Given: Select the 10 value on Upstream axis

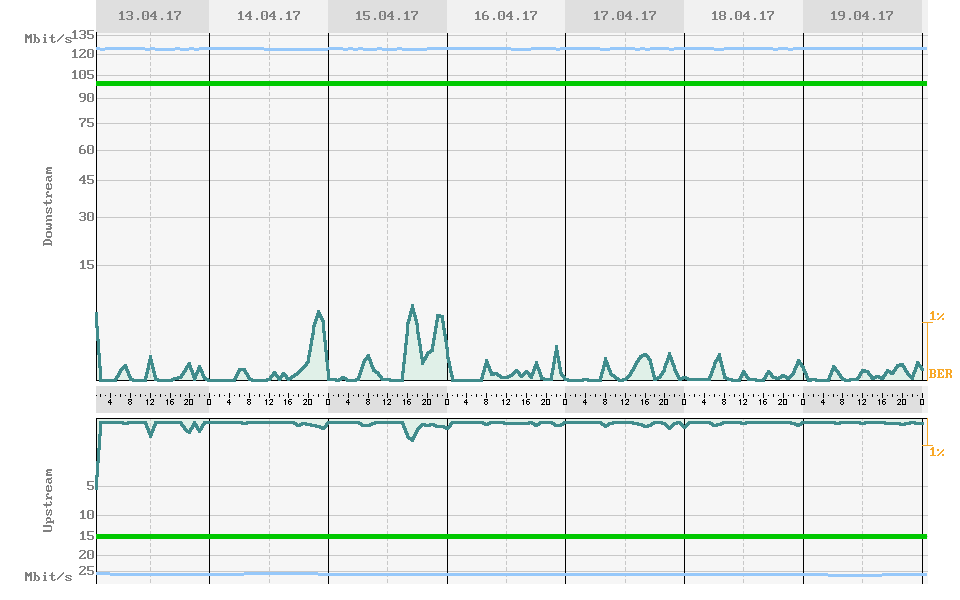Looking at the screenshot, I should (87, 515).
